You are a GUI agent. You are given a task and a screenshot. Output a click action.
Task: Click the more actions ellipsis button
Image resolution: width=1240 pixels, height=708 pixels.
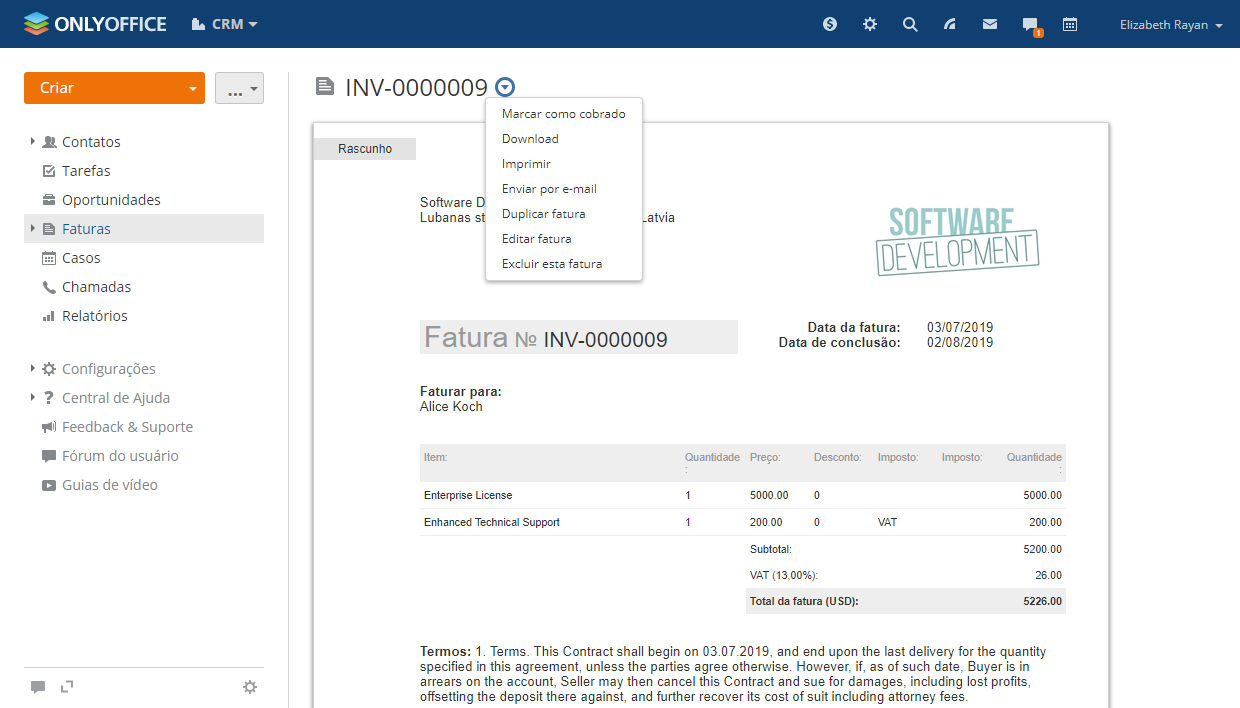coord(239,89)
